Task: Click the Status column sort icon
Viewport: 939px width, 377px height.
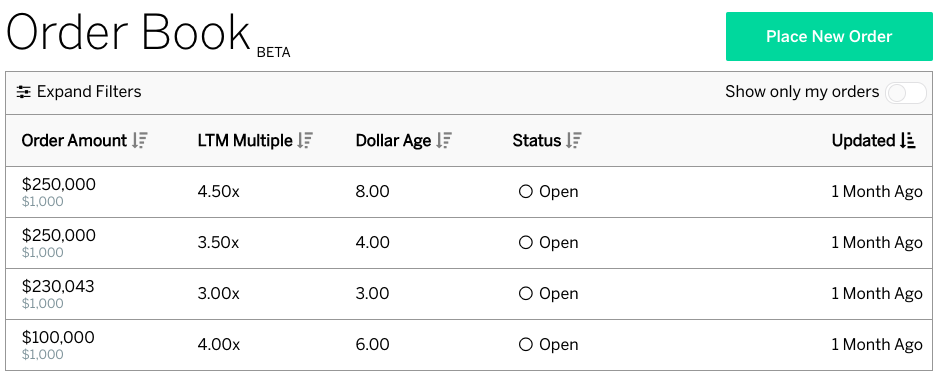Action: tap(574, 141)
